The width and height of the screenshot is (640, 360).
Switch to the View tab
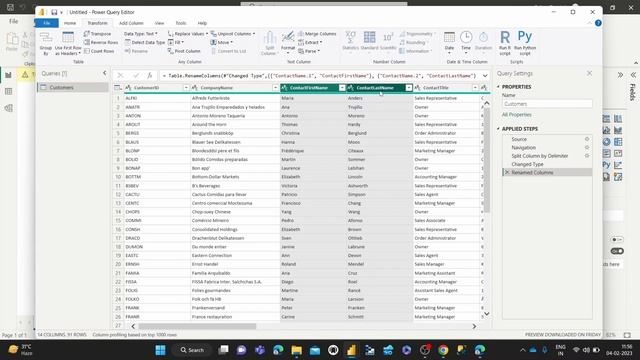coord(159,23)
